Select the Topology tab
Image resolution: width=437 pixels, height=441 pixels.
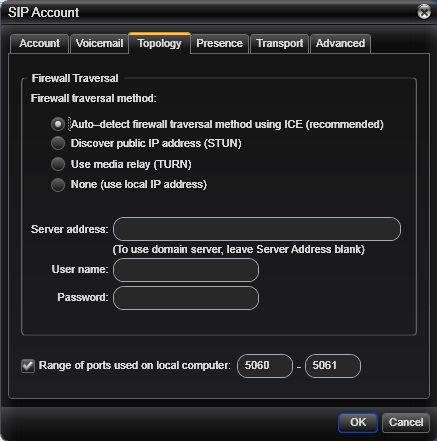point(159,43)
